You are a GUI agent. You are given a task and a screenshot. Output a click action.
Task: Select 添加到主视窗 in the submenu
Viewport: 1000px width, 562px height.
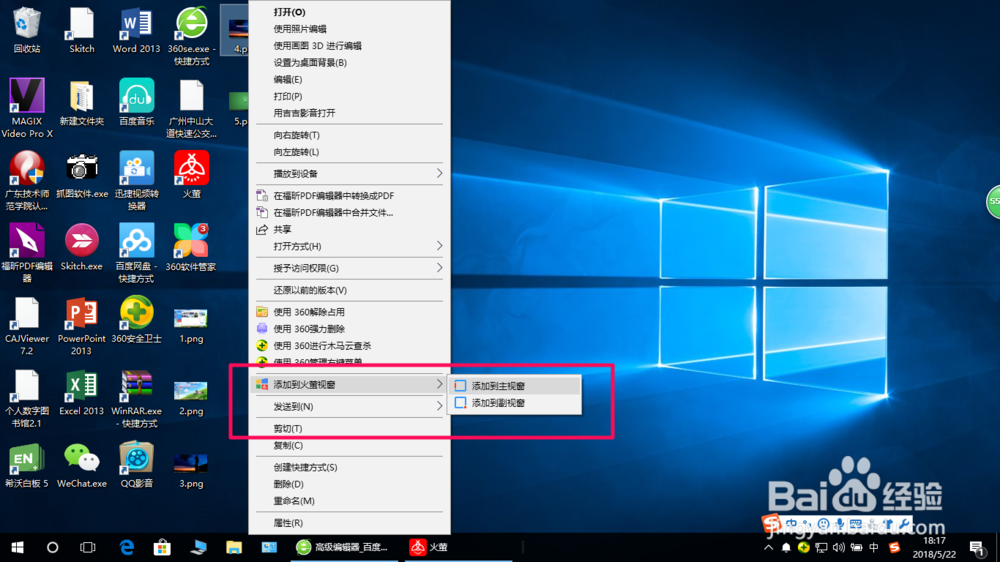[515, 386]
